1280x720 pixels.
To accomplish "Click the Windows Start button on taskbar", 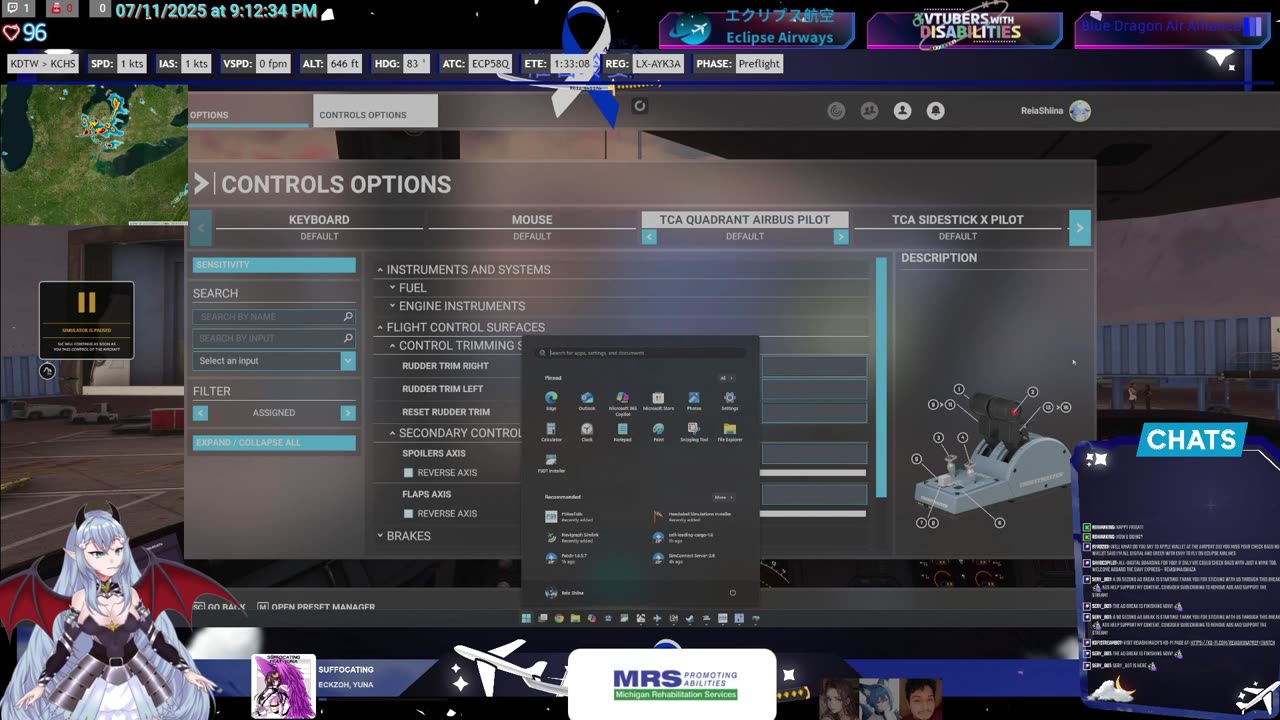I will tap(526, 618).
